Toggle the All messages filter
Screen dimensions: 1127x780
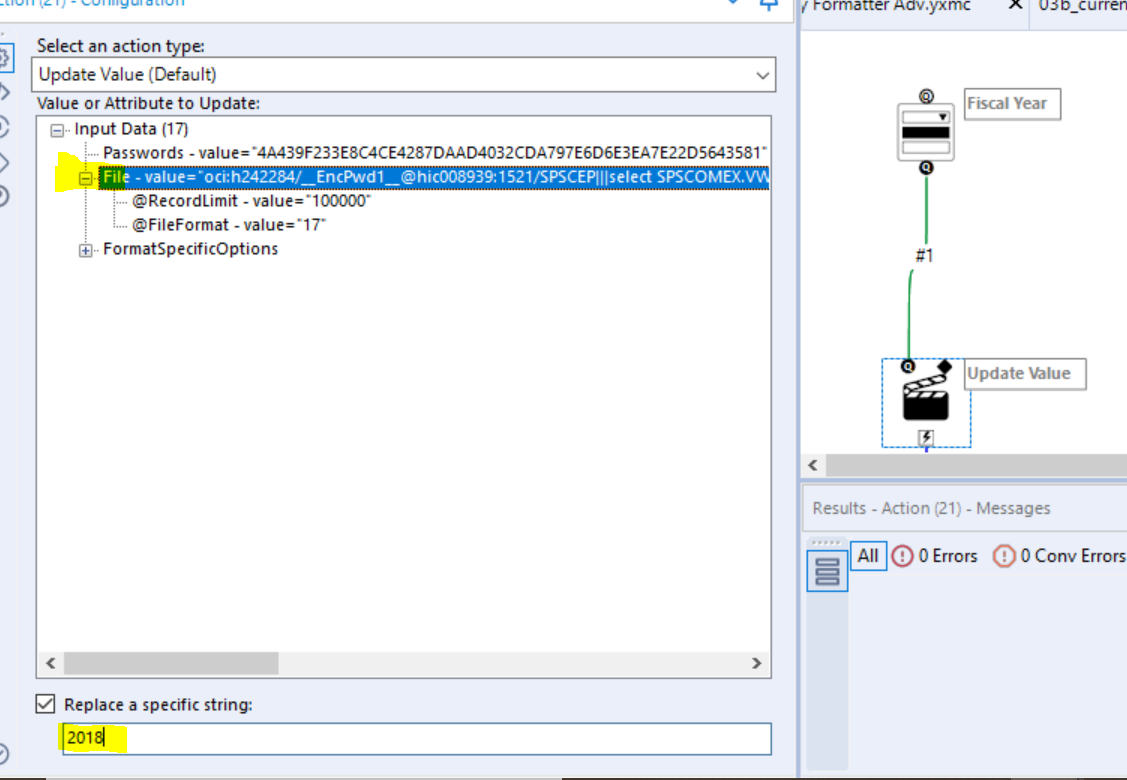point(867,556)
